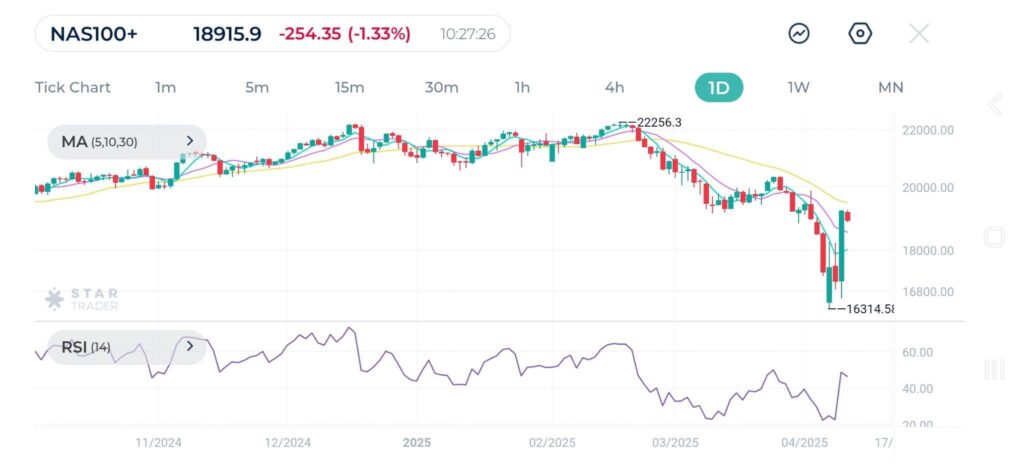Open the NAS100+ symbol selector
This screenshot has width=1024, height=473.
coord(94,34)
